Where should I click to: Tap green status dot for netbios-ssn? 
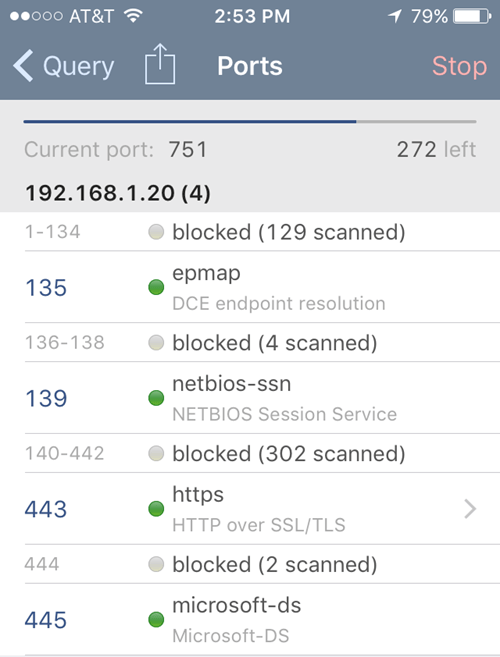(x=156, y=398)
